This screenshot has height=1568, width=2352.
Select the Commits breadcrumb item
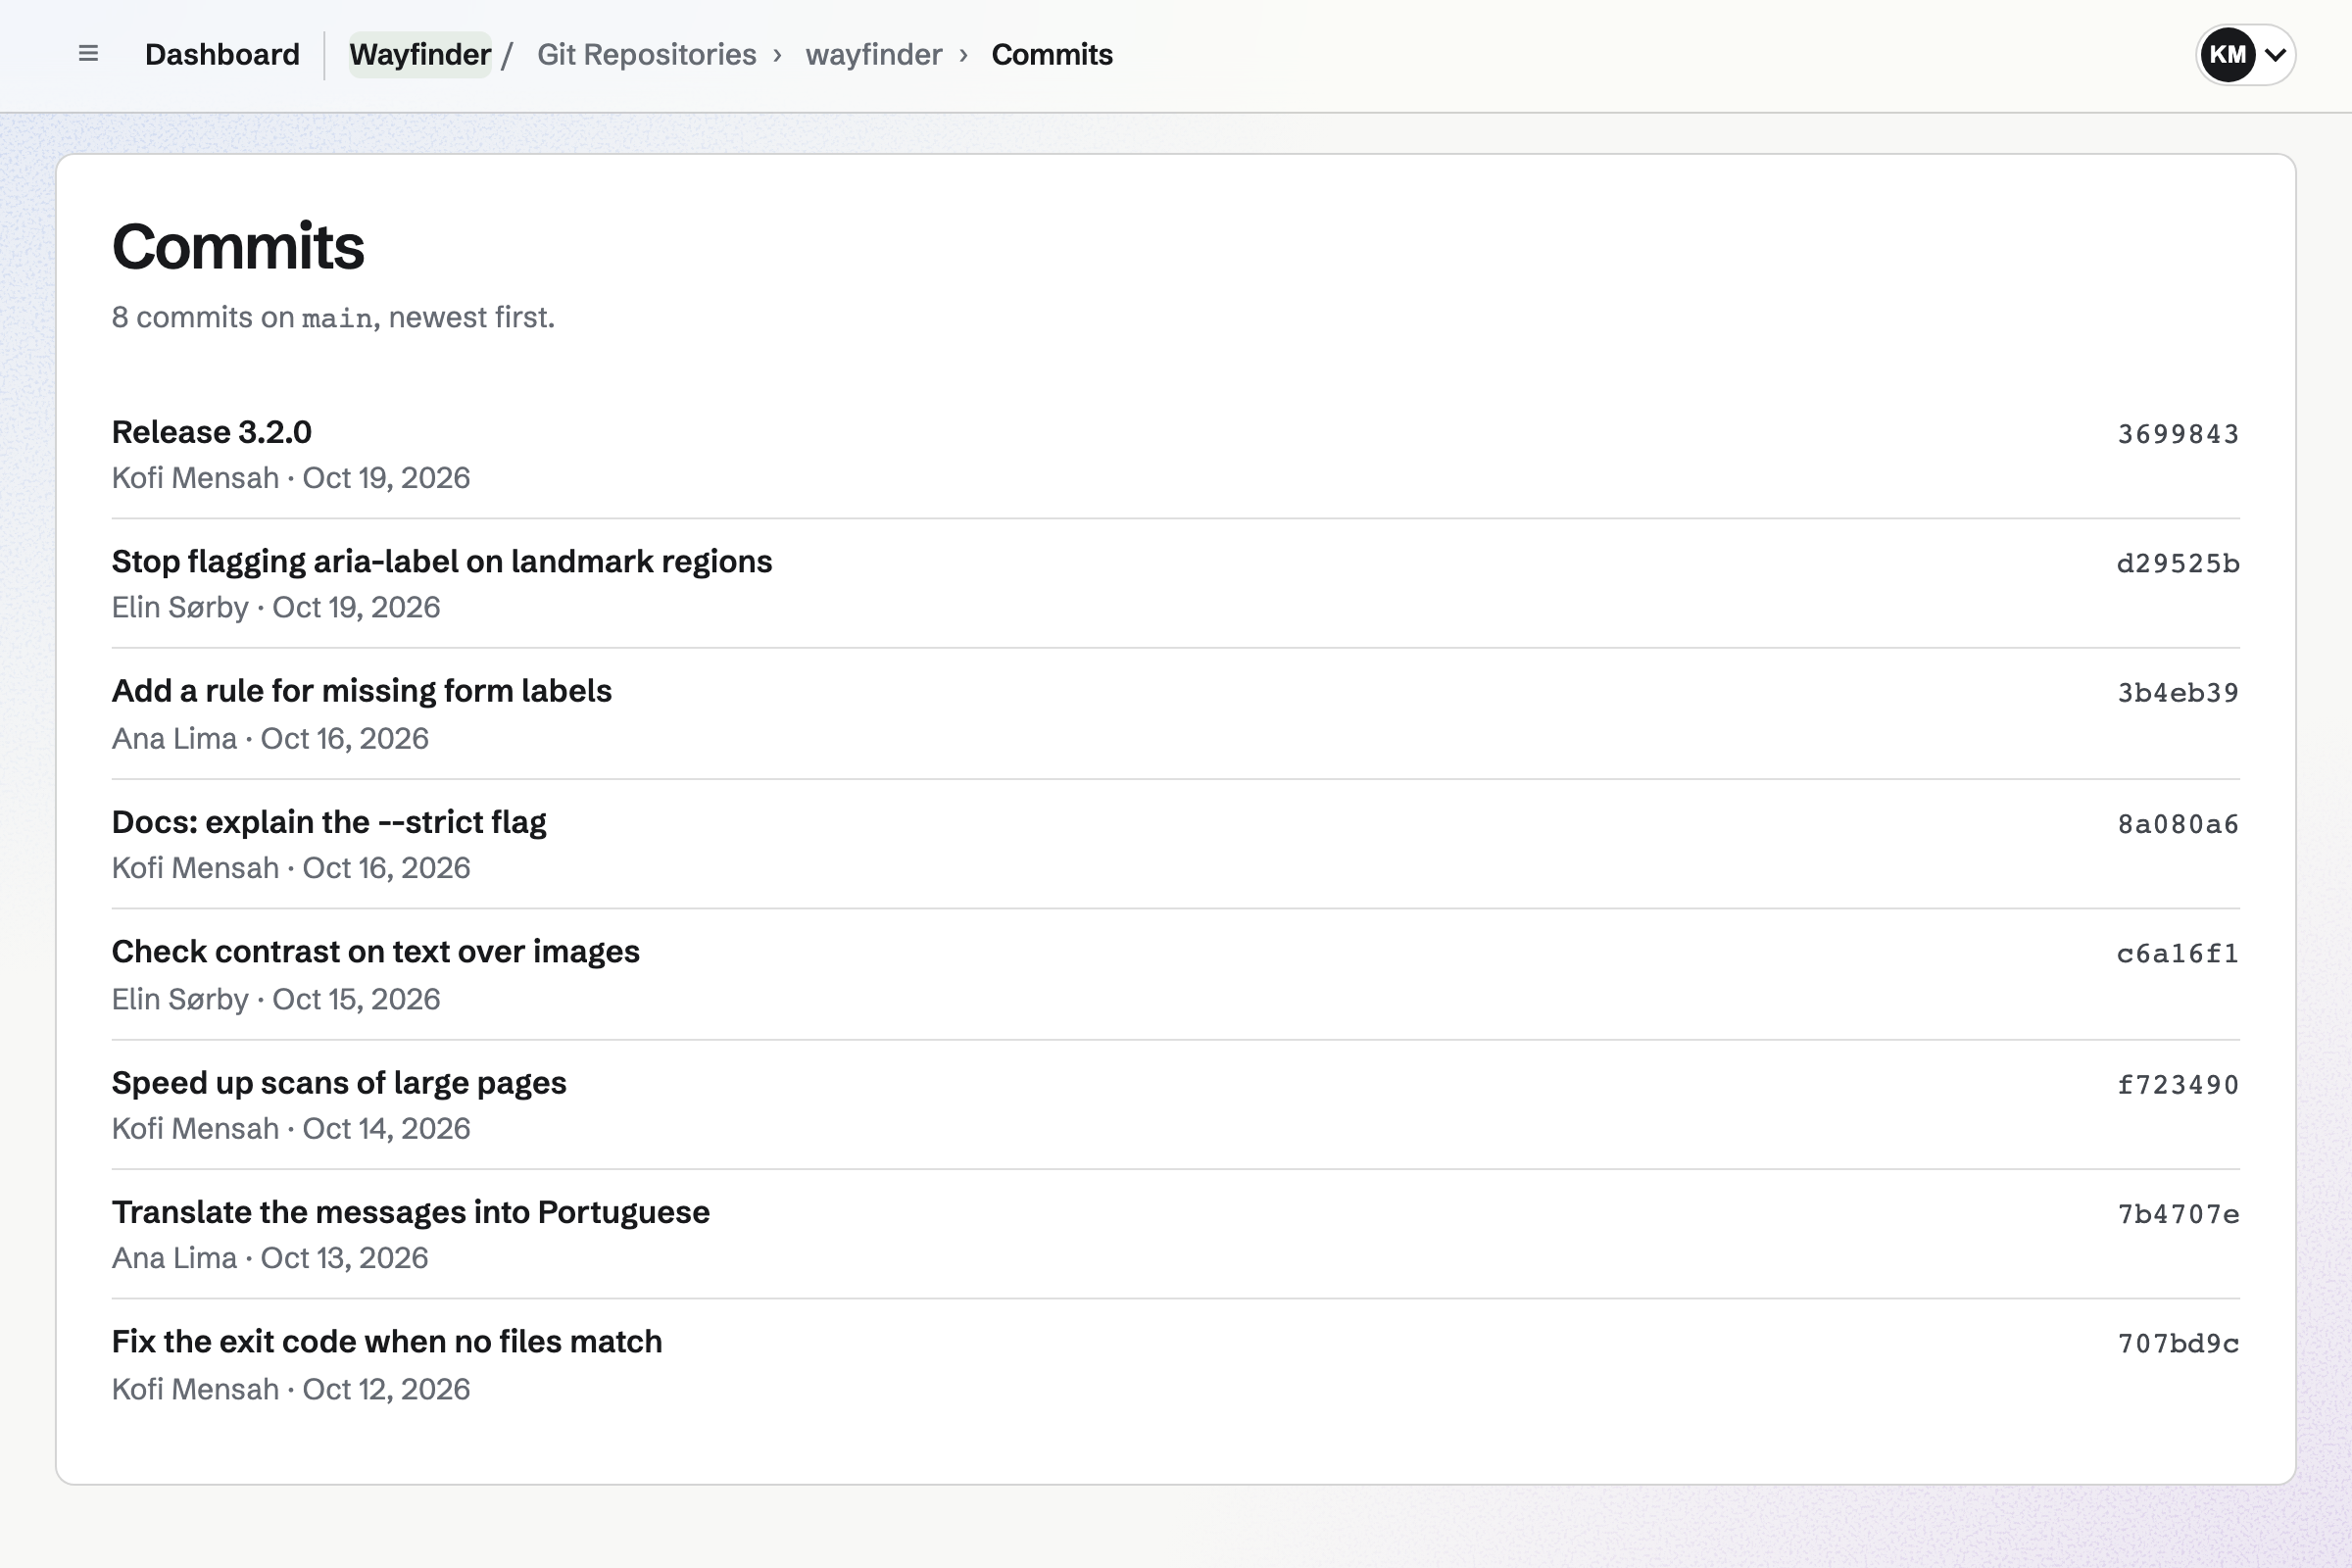point(1052,54)
